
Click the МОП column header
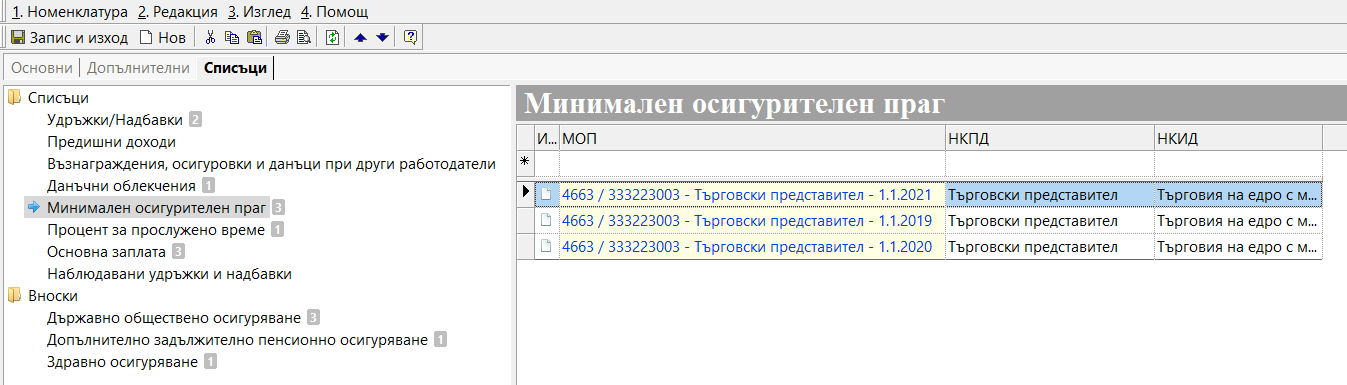[752, 138]
